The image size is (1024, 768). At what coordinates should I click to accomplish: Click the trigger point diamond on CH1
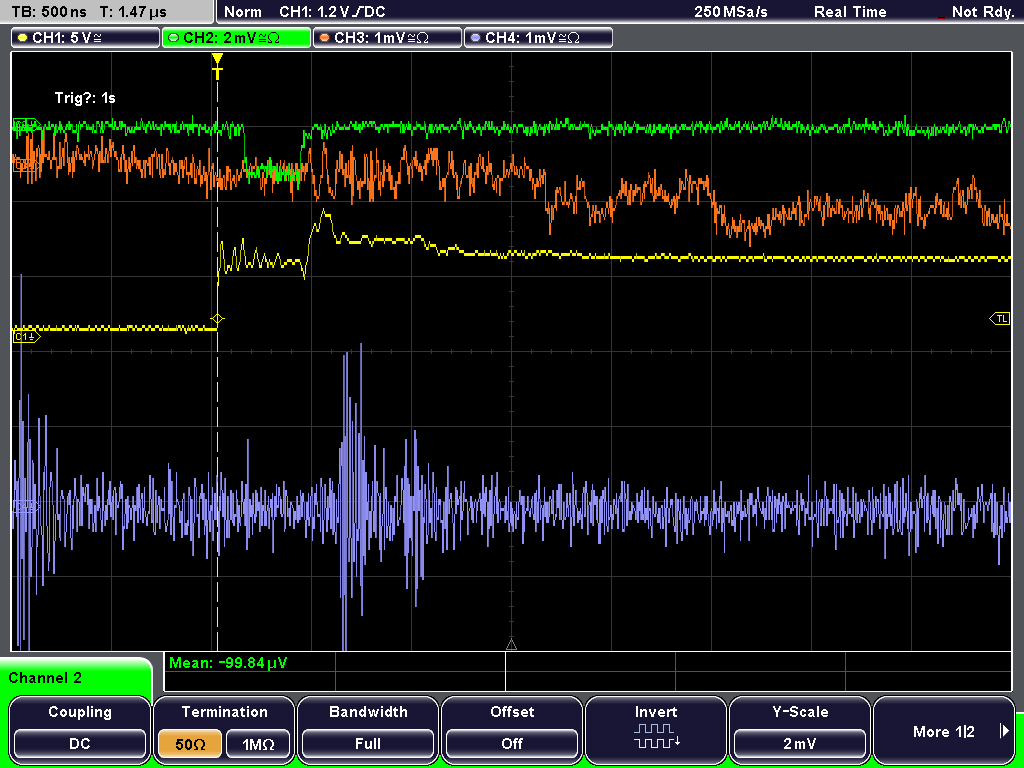tap(217, 319)
